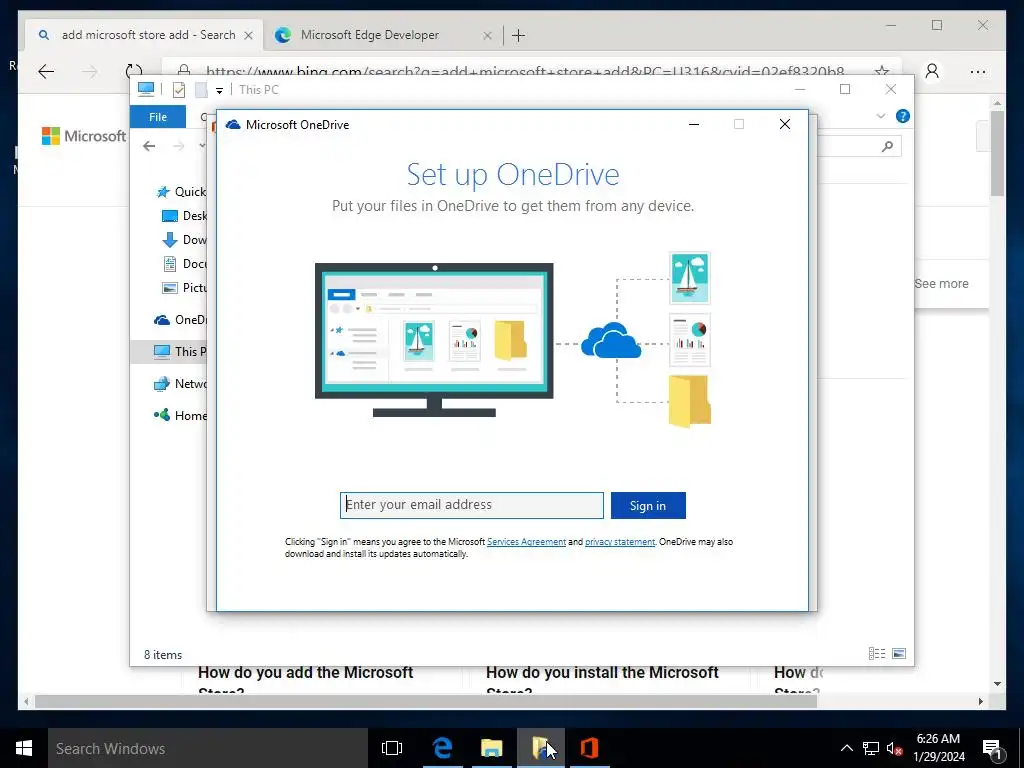The width and height of the screenshot is (1024, 768).
Task: Select Downloads folder in navigation pane
Action: click(184, 240)
